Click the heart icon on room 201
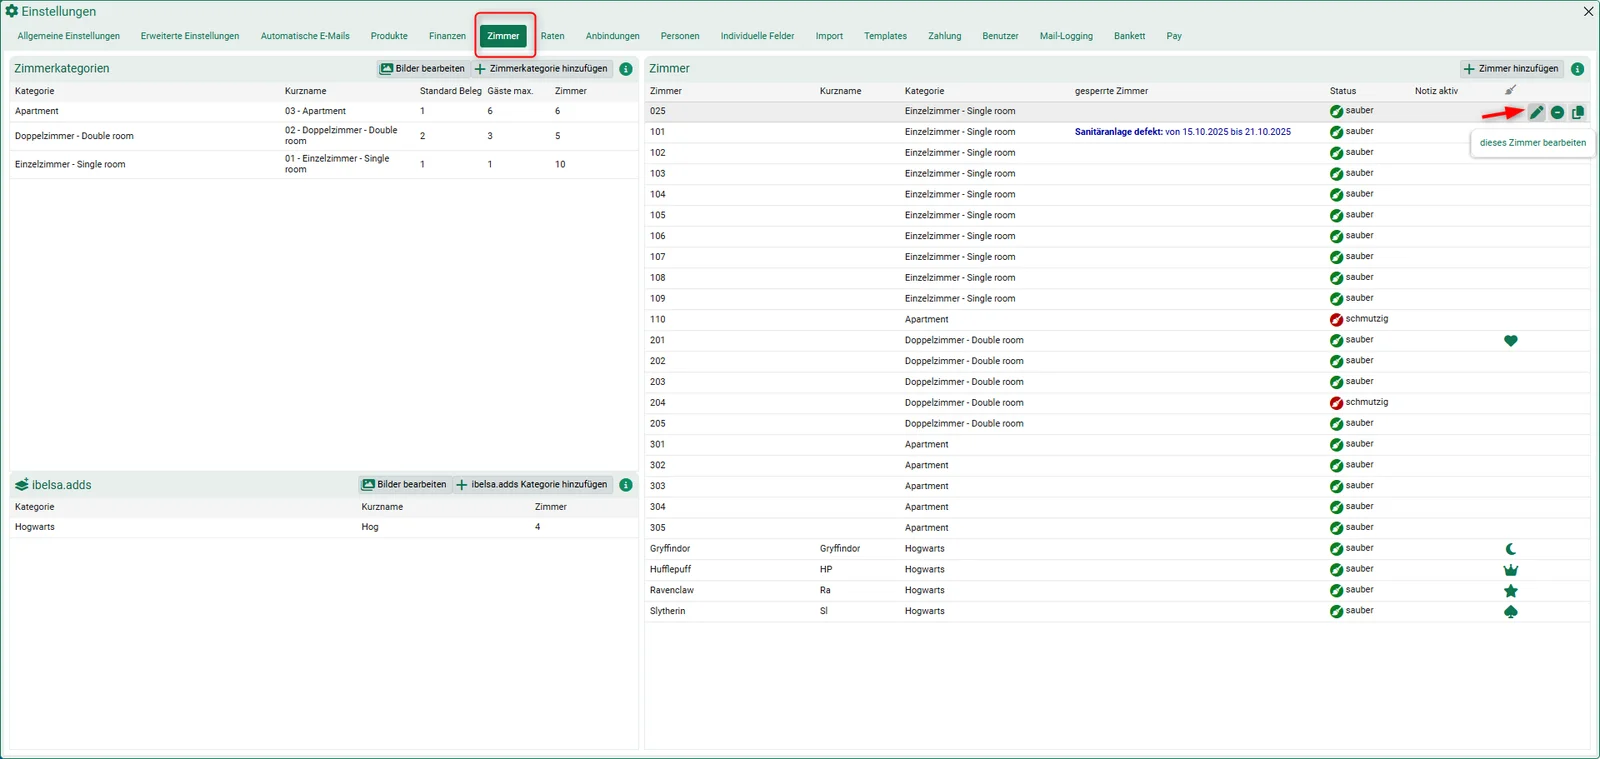Screen dimensions: 1600x759 1511,341
